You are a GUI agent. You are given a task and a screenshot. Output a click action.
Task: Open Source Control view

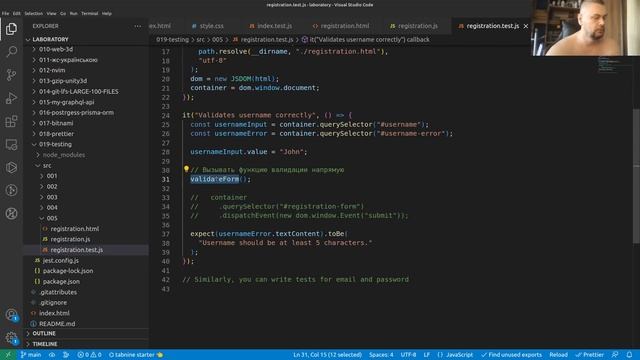[11, 75]
